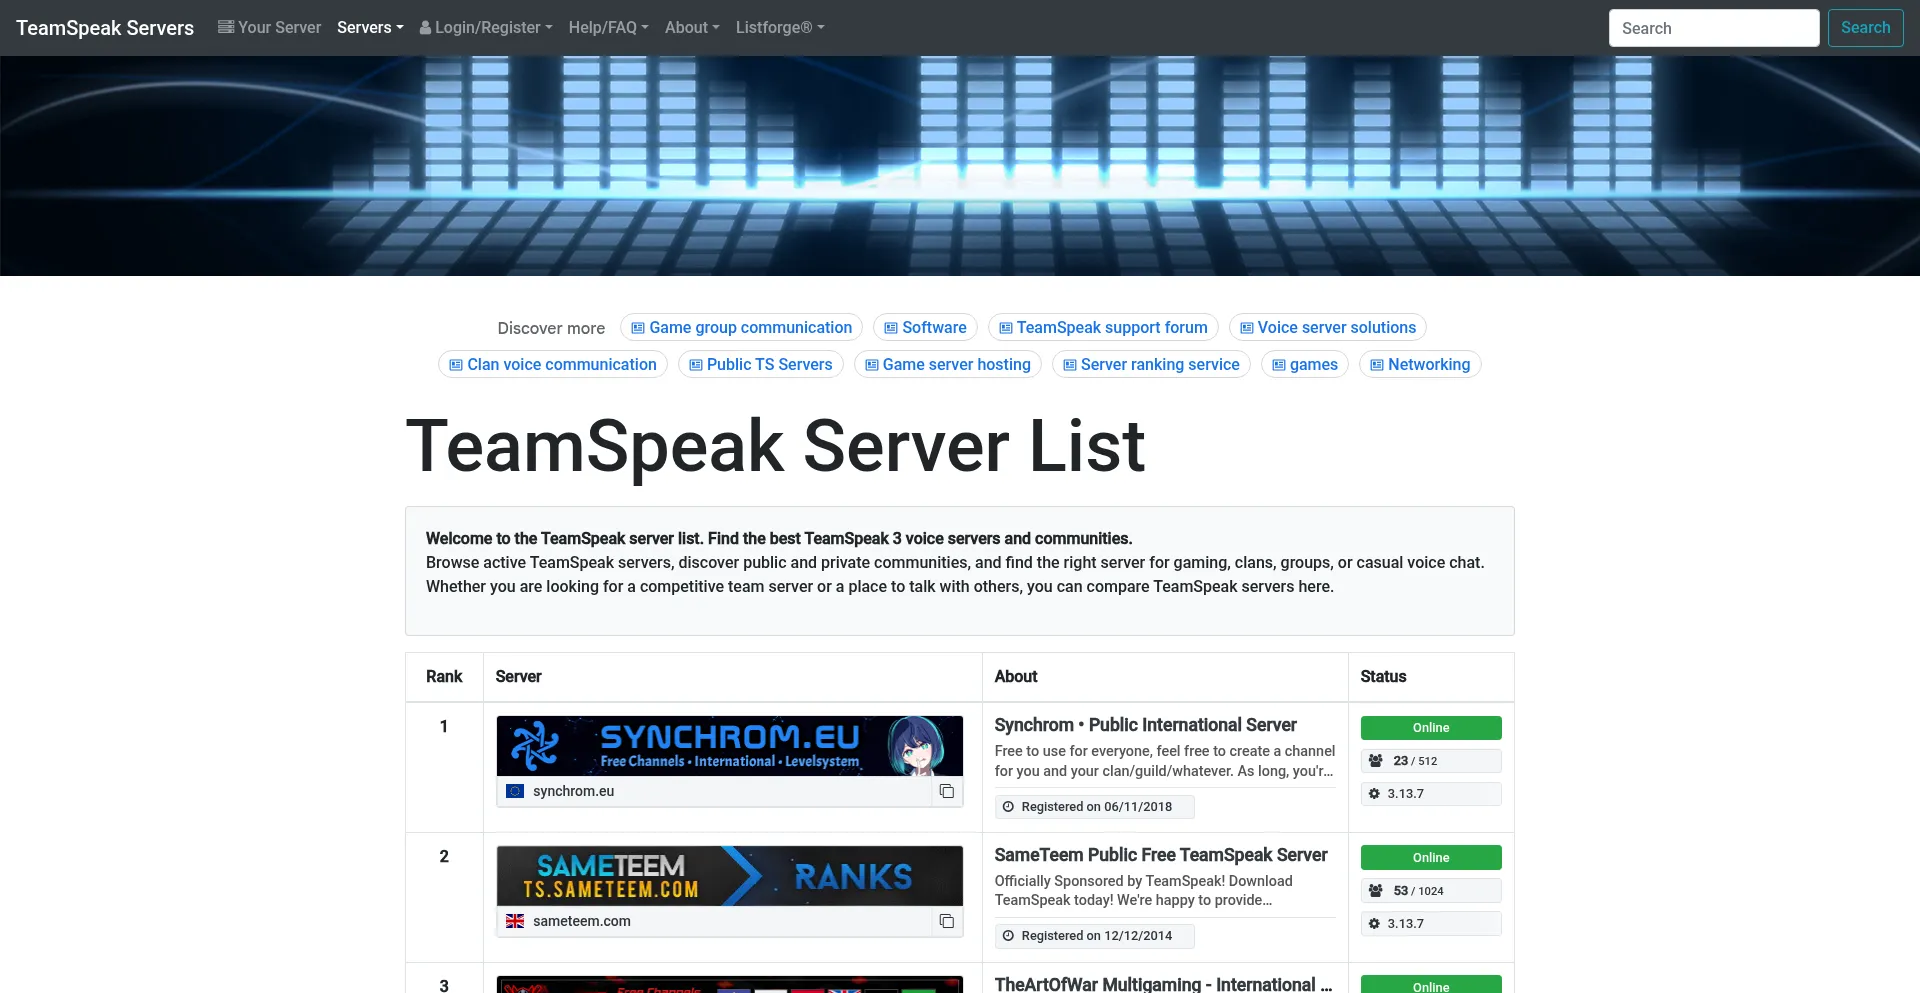Image resolution: width=1920 pixels, height=993 pixels.
Task: Focus the Search input field
Action: tap(1714, 28)
